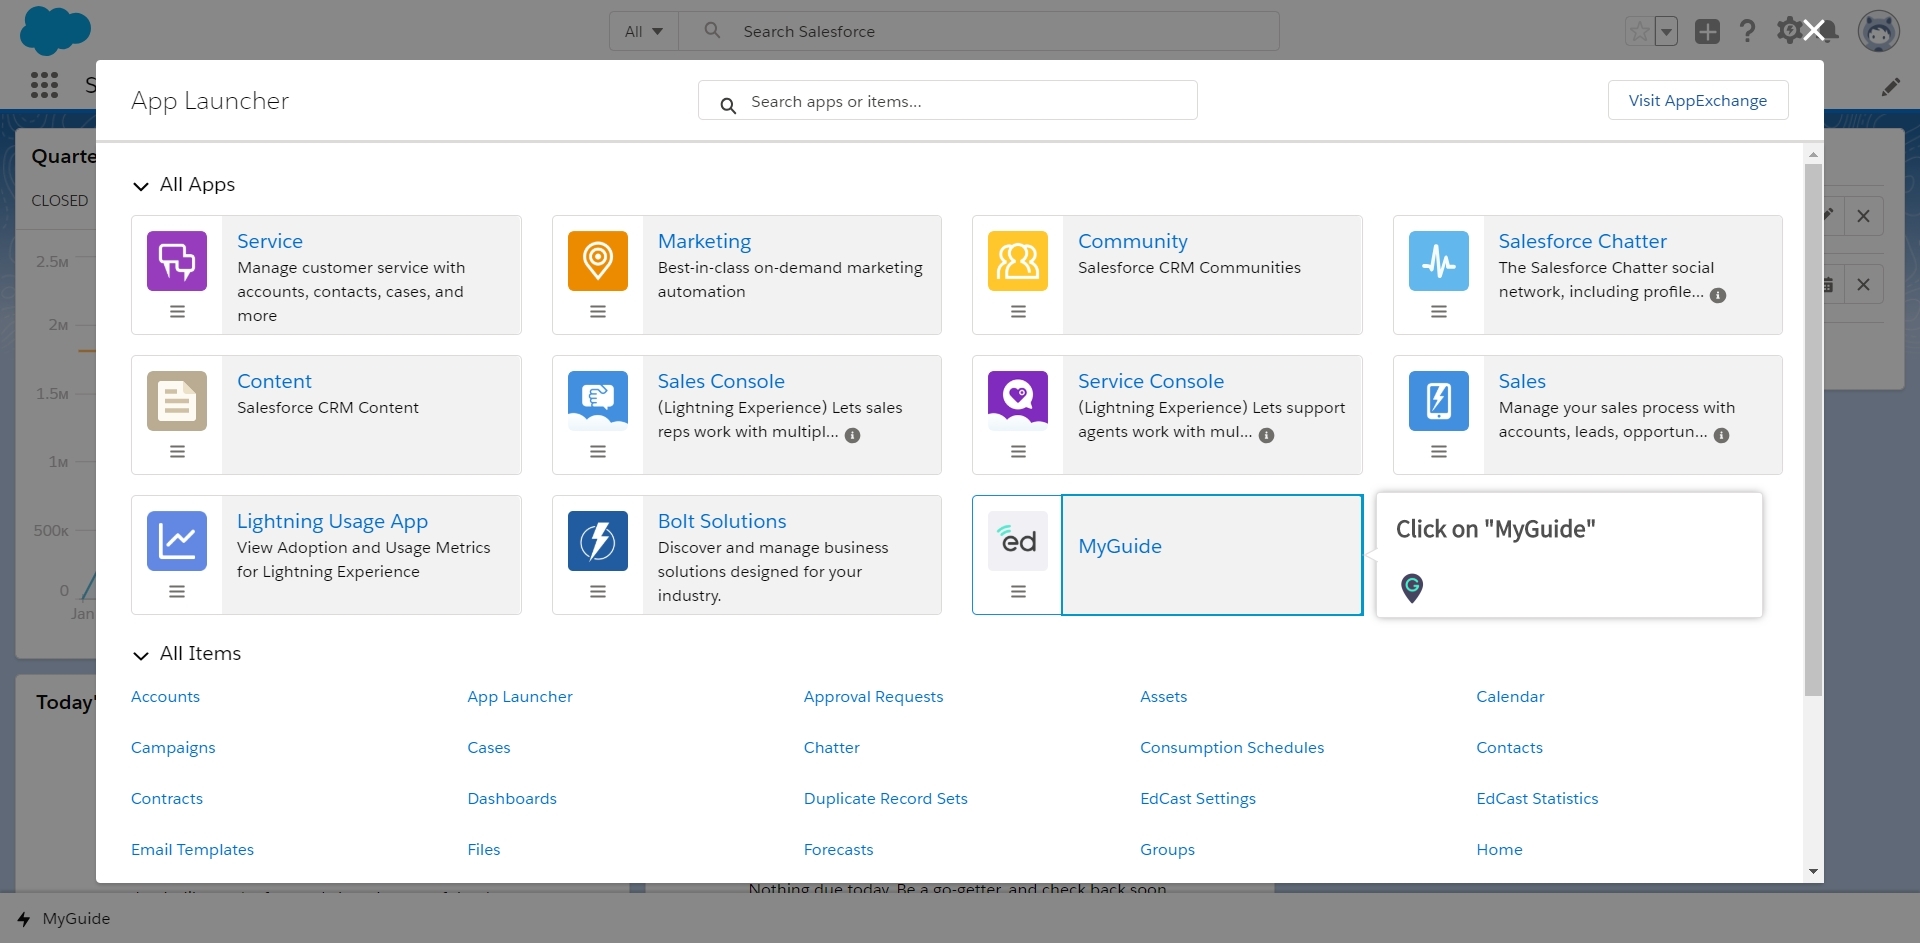The height and width of the screenshot is (943, 1920).
Task: Click the pencil edit icon in navigation bar
Action: (x=1890, y=87)
